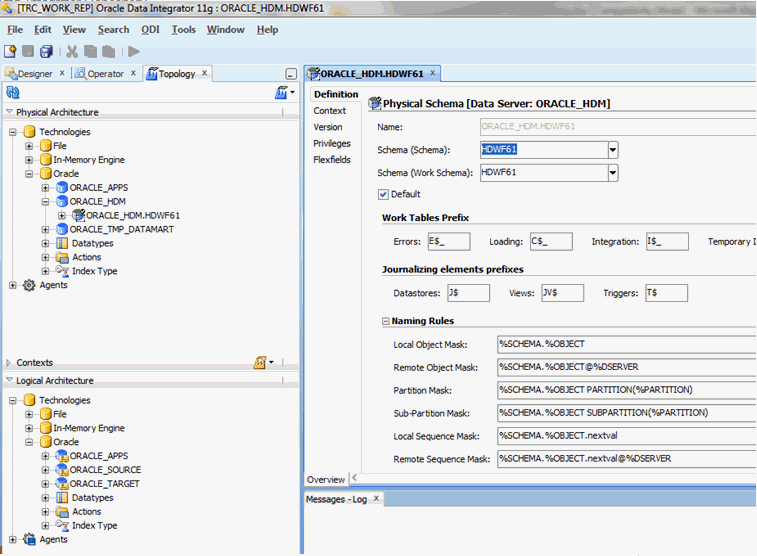Open the Topology connect menu icon
This screenshot has height=556, width=757.
283,92
